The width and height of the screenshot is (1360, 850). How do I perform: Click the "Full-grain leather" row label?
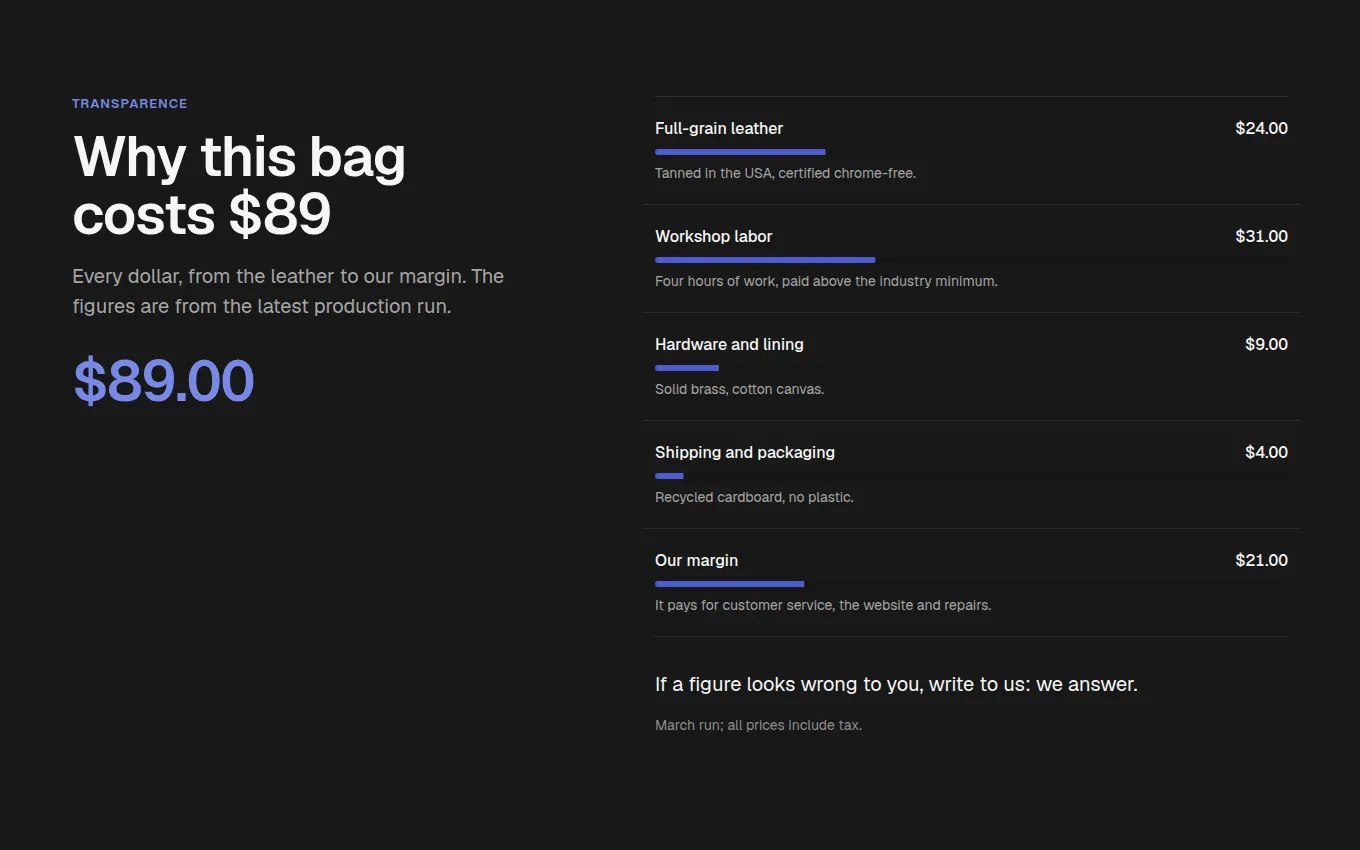719,128
